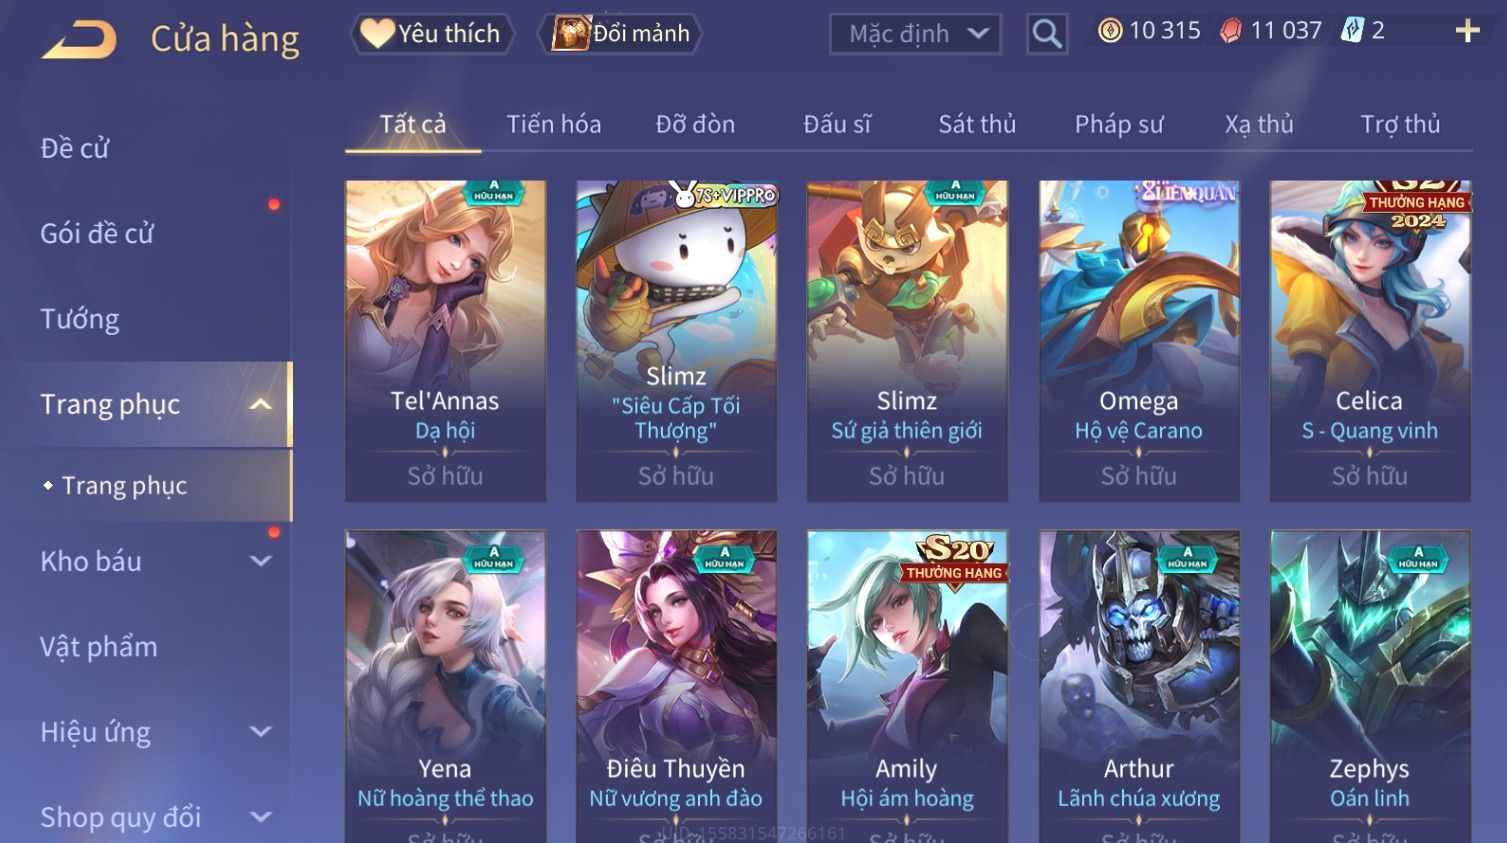Tap the red gem currency icon

(1231, 31)
